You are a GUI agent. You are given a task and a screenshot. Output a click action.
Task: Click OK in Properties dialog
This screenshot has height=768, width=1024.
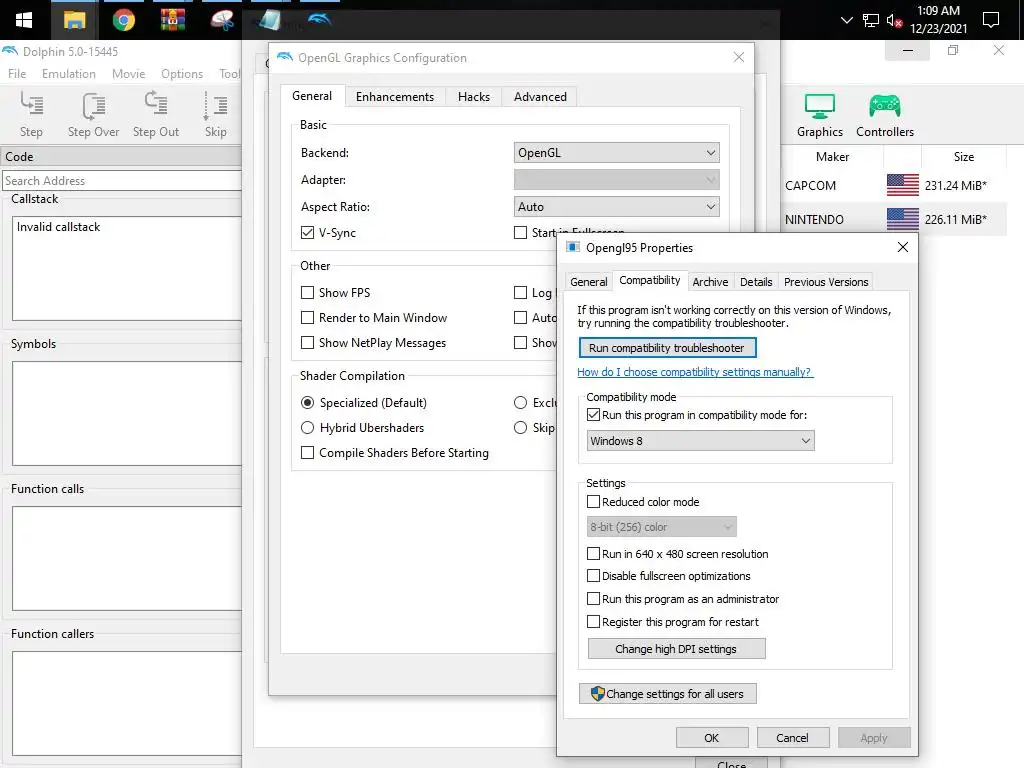(712, 737)
